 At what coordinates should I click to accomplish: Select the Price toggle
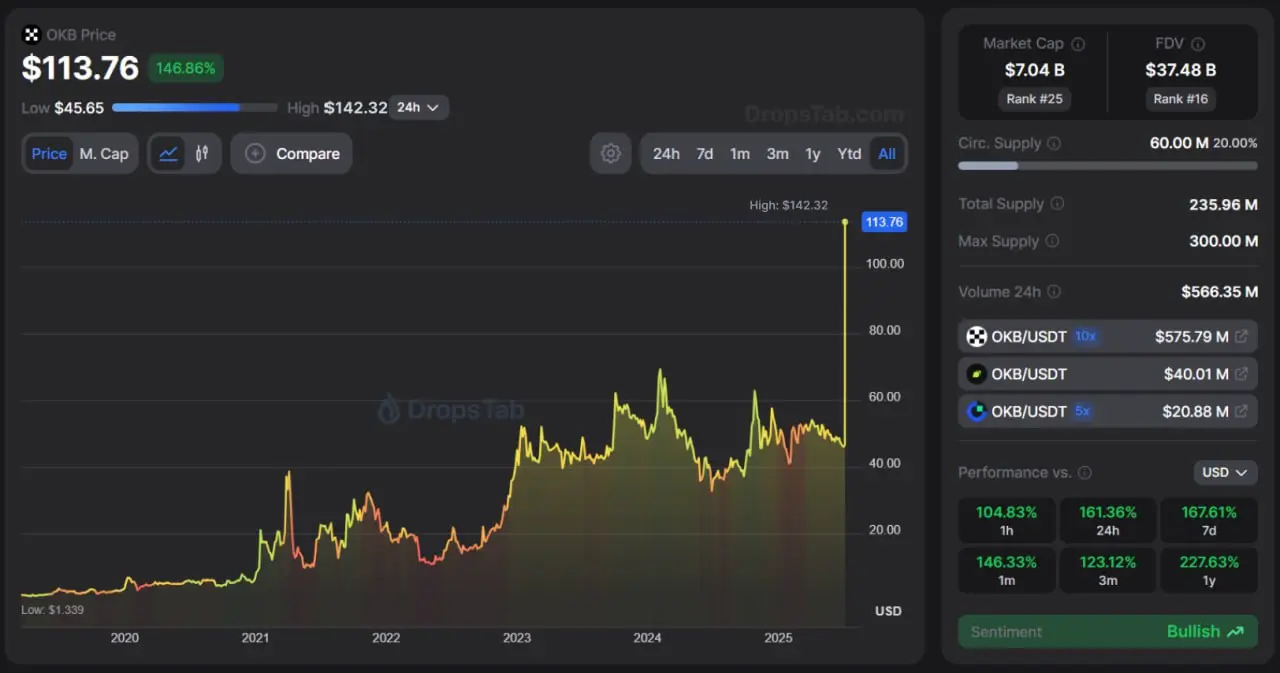(x=49, y=154)
